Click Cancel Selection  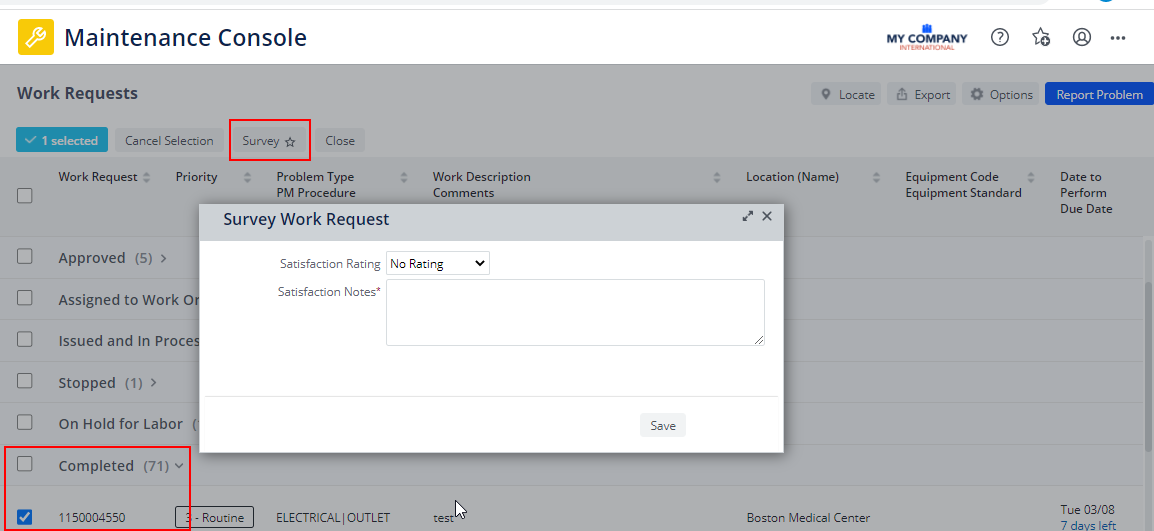pyautogui.click(x=169, y=141)
